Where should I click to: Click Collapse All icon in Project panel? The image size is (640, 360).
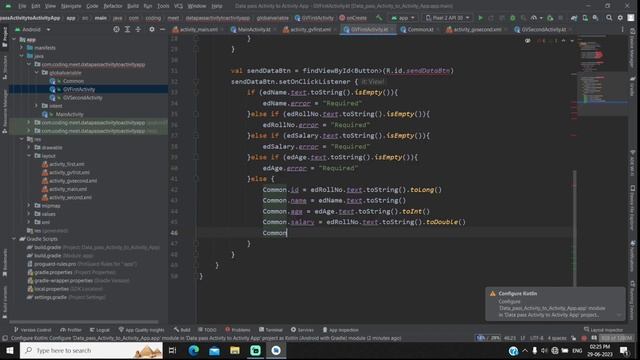(138, 29)
